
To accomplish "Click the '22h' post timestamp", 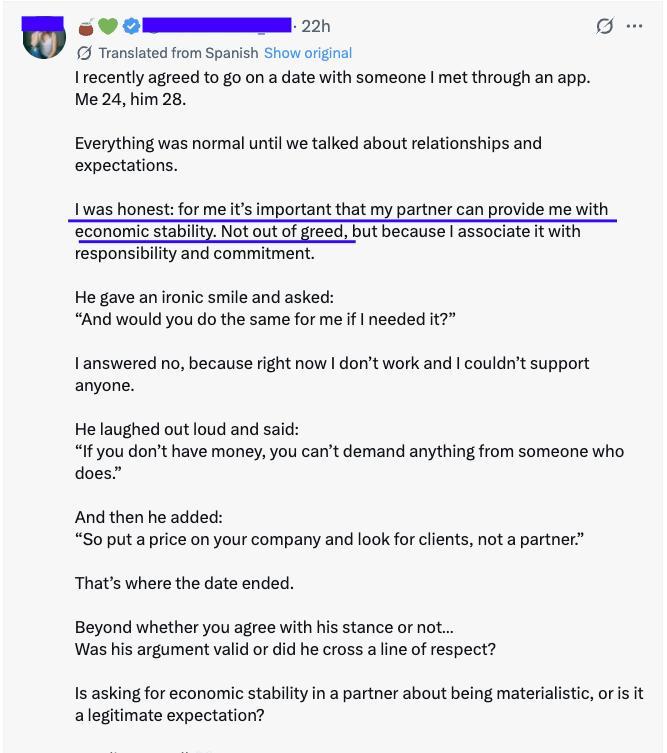I will (315, 26).
